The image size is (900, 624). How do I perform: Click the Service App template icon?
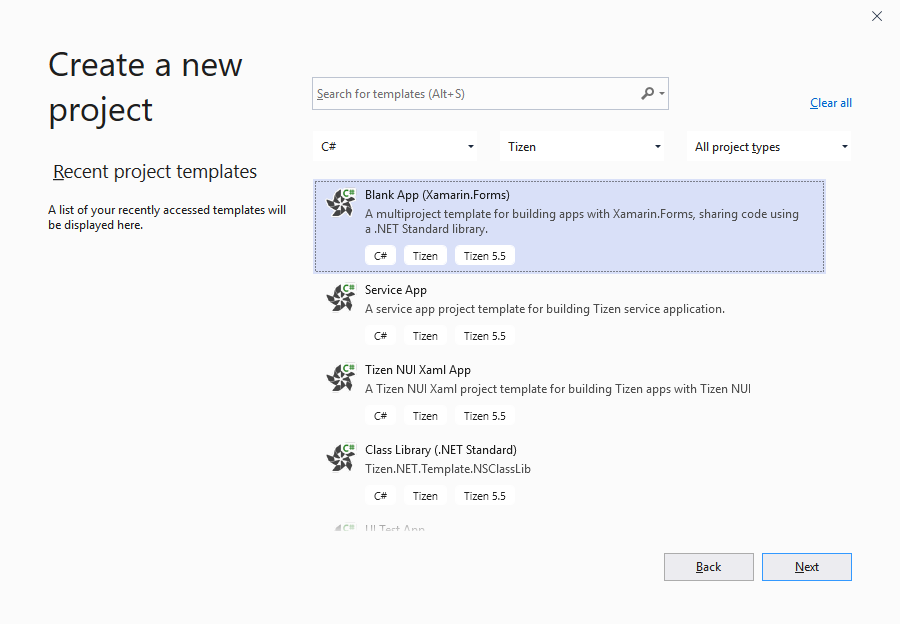tap(341, 298)
